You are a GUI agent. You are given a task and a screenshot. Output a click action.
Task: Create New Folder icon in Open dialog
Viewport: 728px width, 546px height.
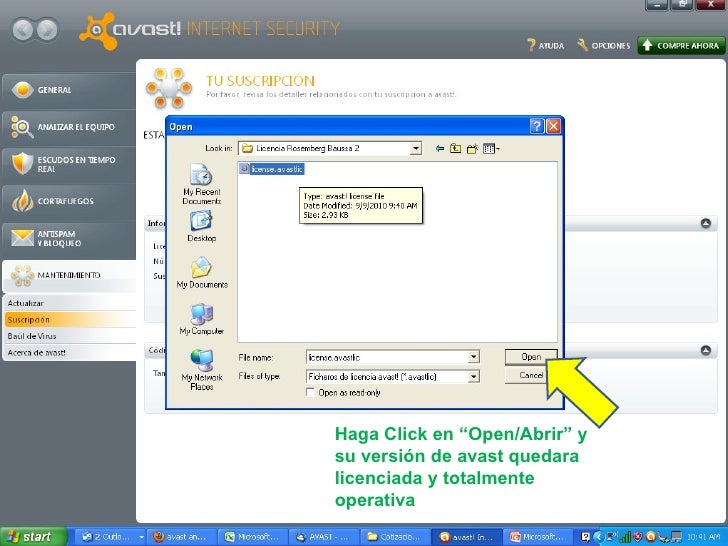tap(472, 149)
